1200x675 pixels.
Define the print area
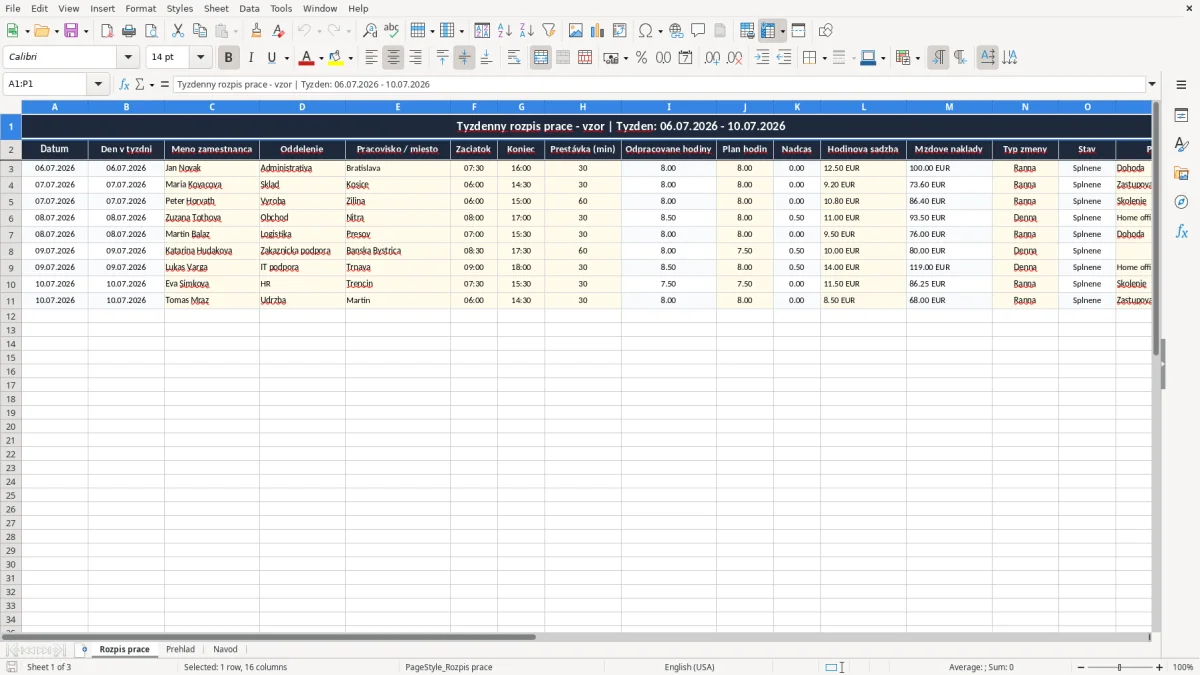pyautogui.click(x=747, y=31)
